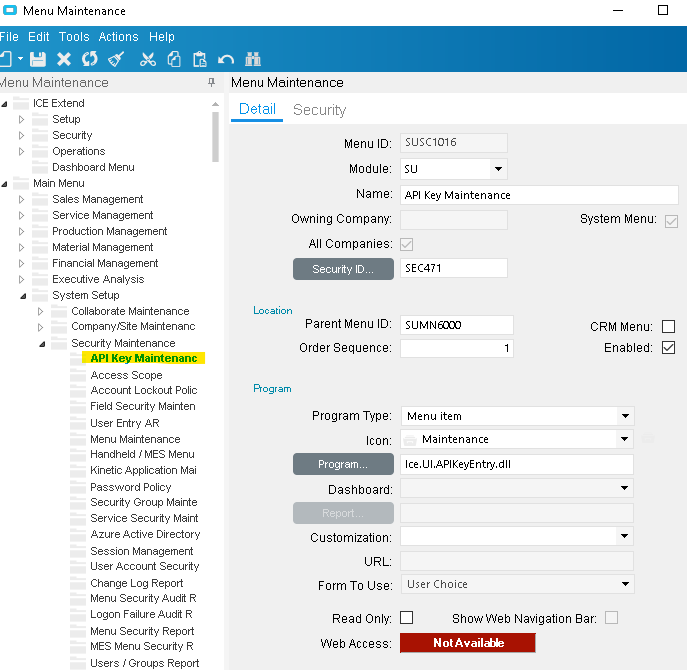Click the Copy toolbar icon
Screen dimensions: 687x670
coord(174,60)
